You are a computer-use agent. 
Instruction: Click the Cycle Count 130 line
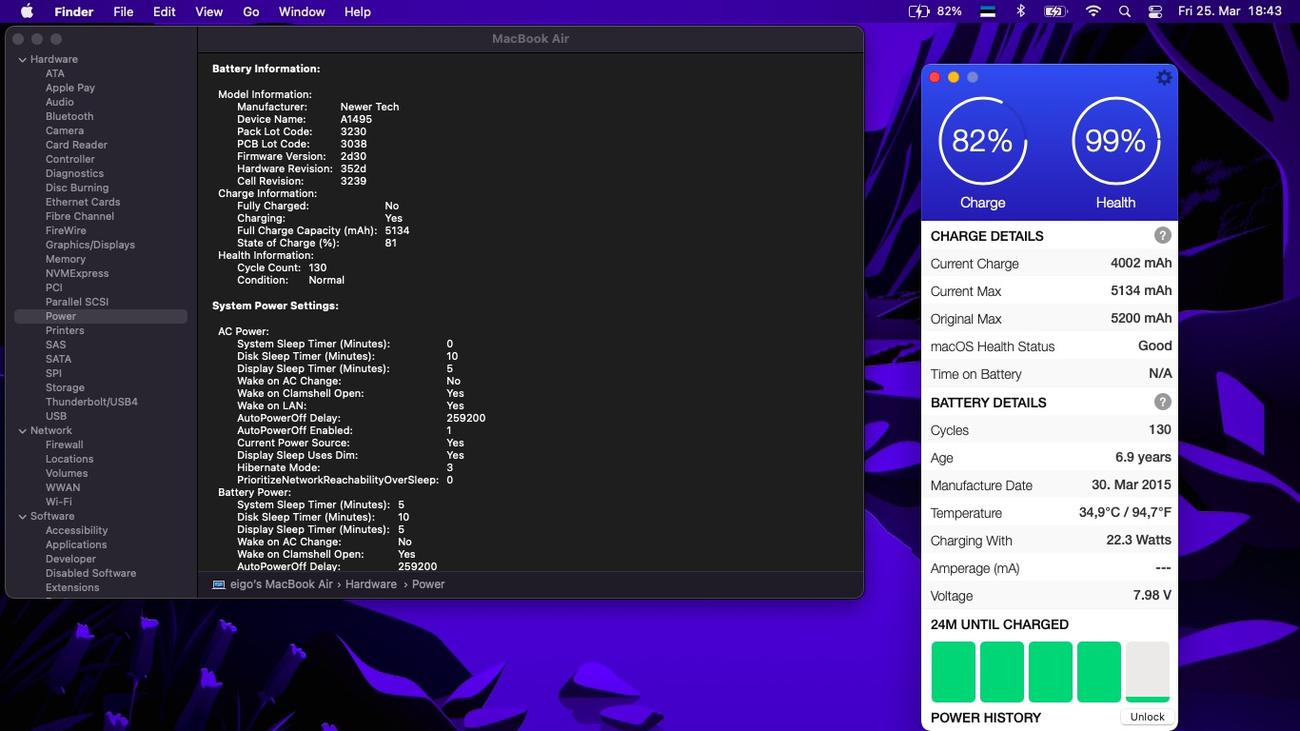coord(282,268)
